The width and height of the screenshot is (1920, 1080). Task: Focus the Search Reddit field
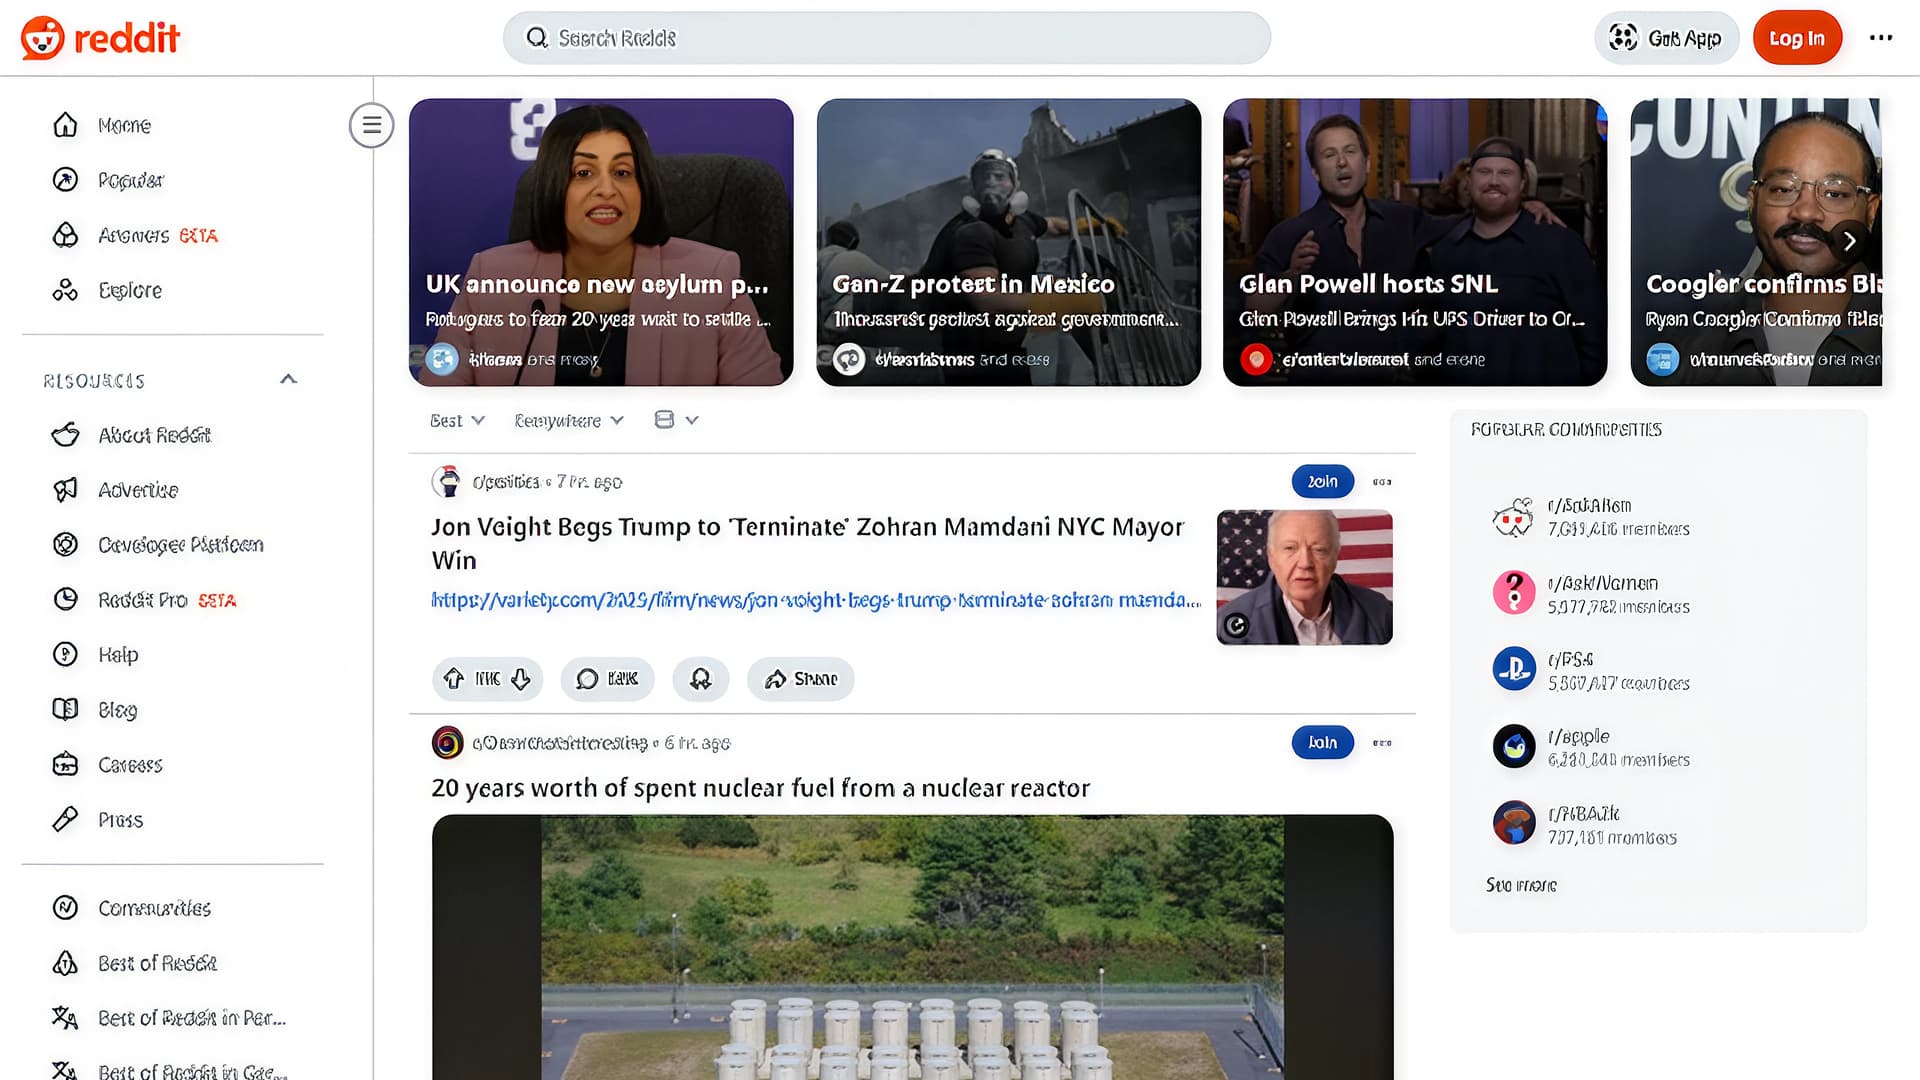tap(886, 38)
